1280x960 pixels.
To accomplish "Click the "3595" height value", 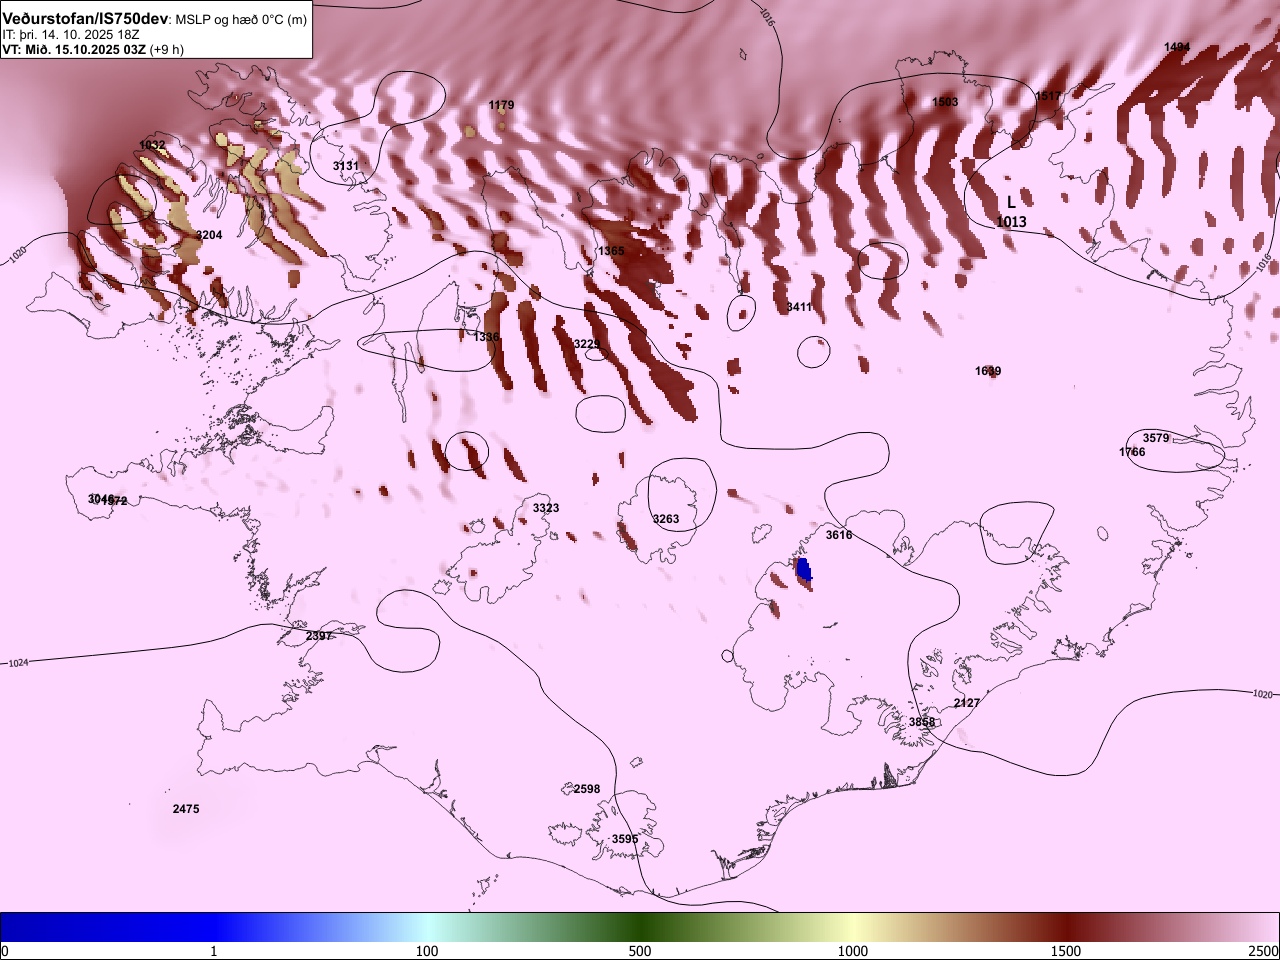I will (625, 839).
